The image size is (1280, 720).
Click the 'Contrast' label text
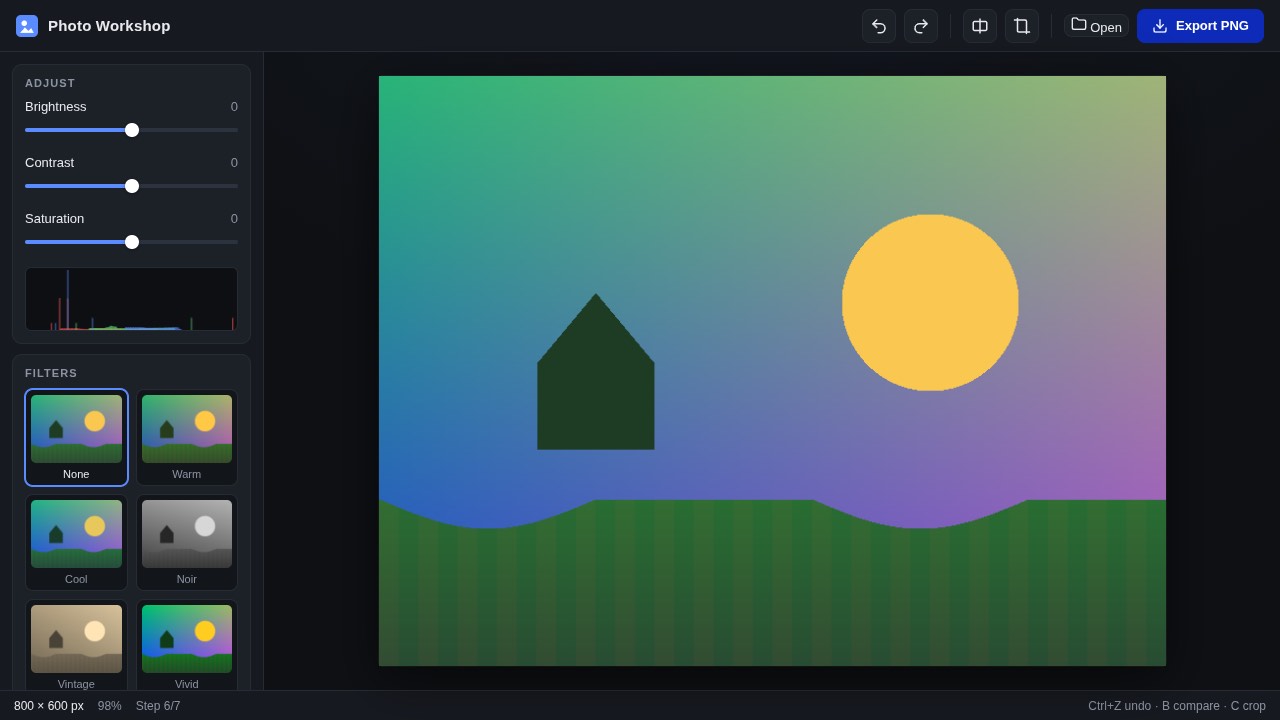49,163
